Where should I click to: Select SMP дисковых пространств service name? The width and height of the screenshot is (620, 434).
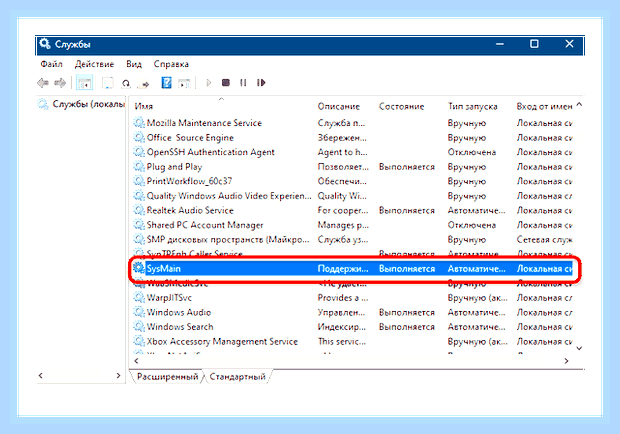click(228, 240)
